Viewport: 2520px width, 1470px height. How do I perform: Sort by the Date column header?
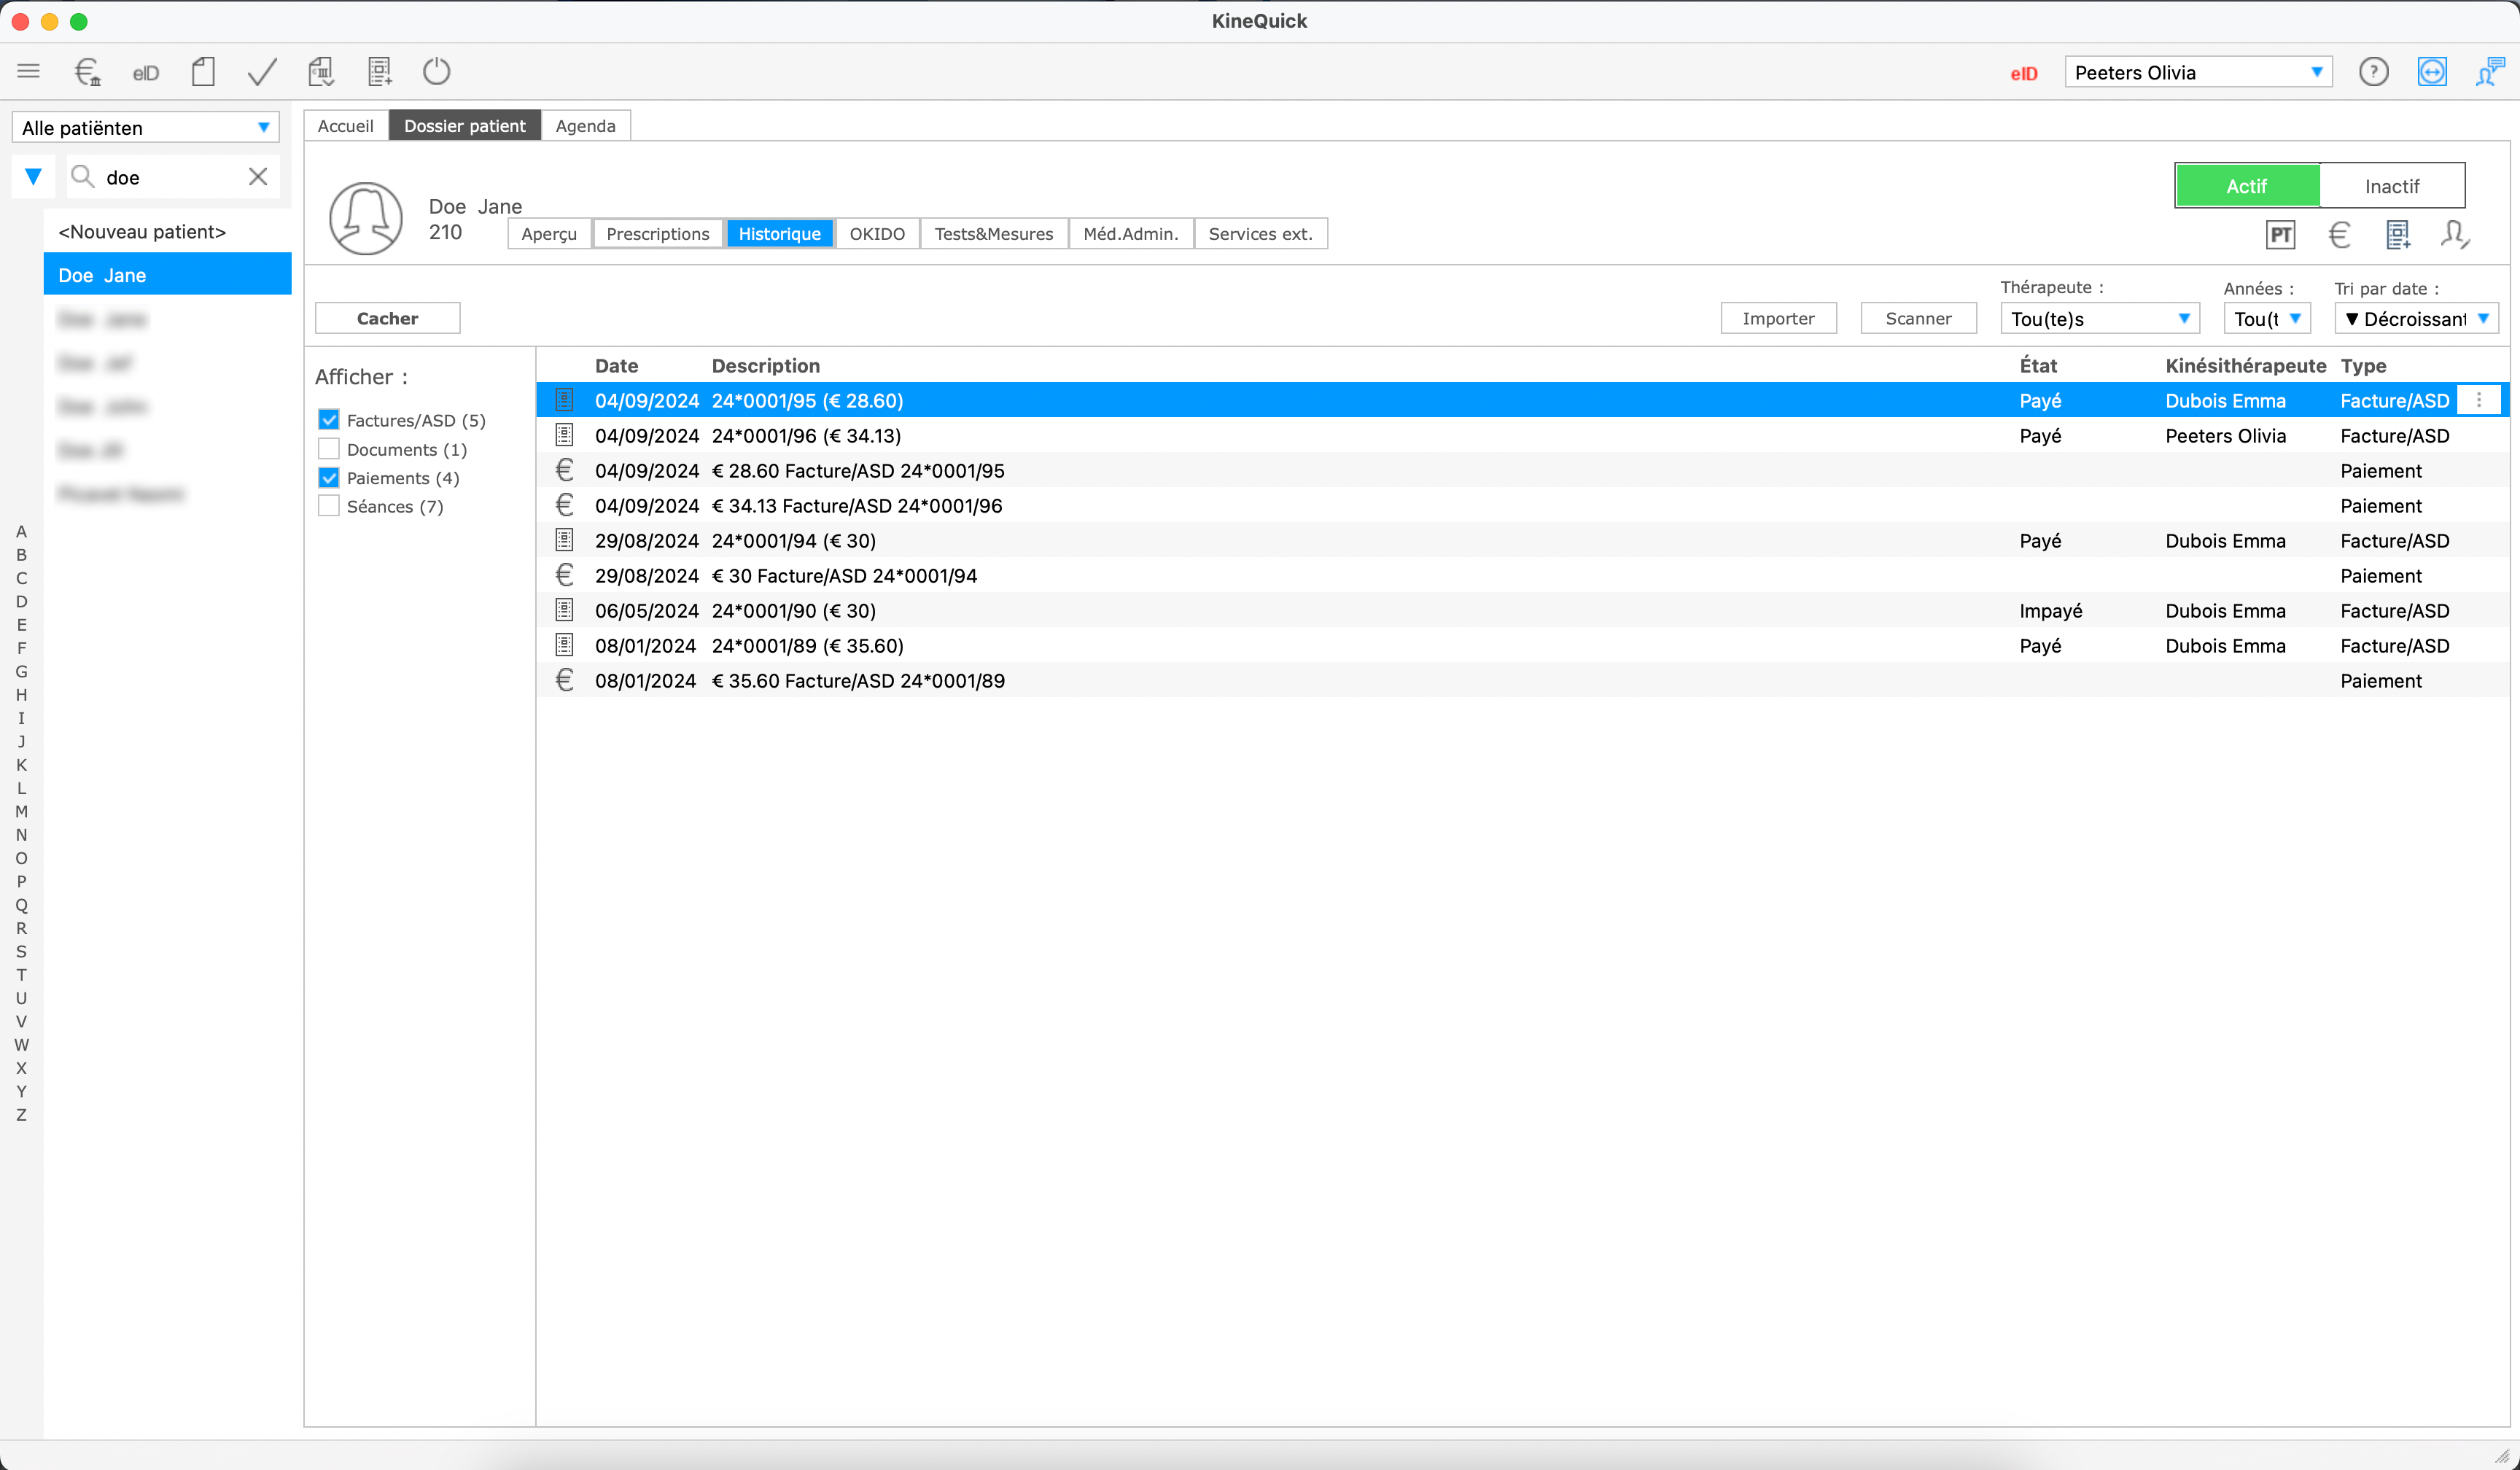(616, 366)
